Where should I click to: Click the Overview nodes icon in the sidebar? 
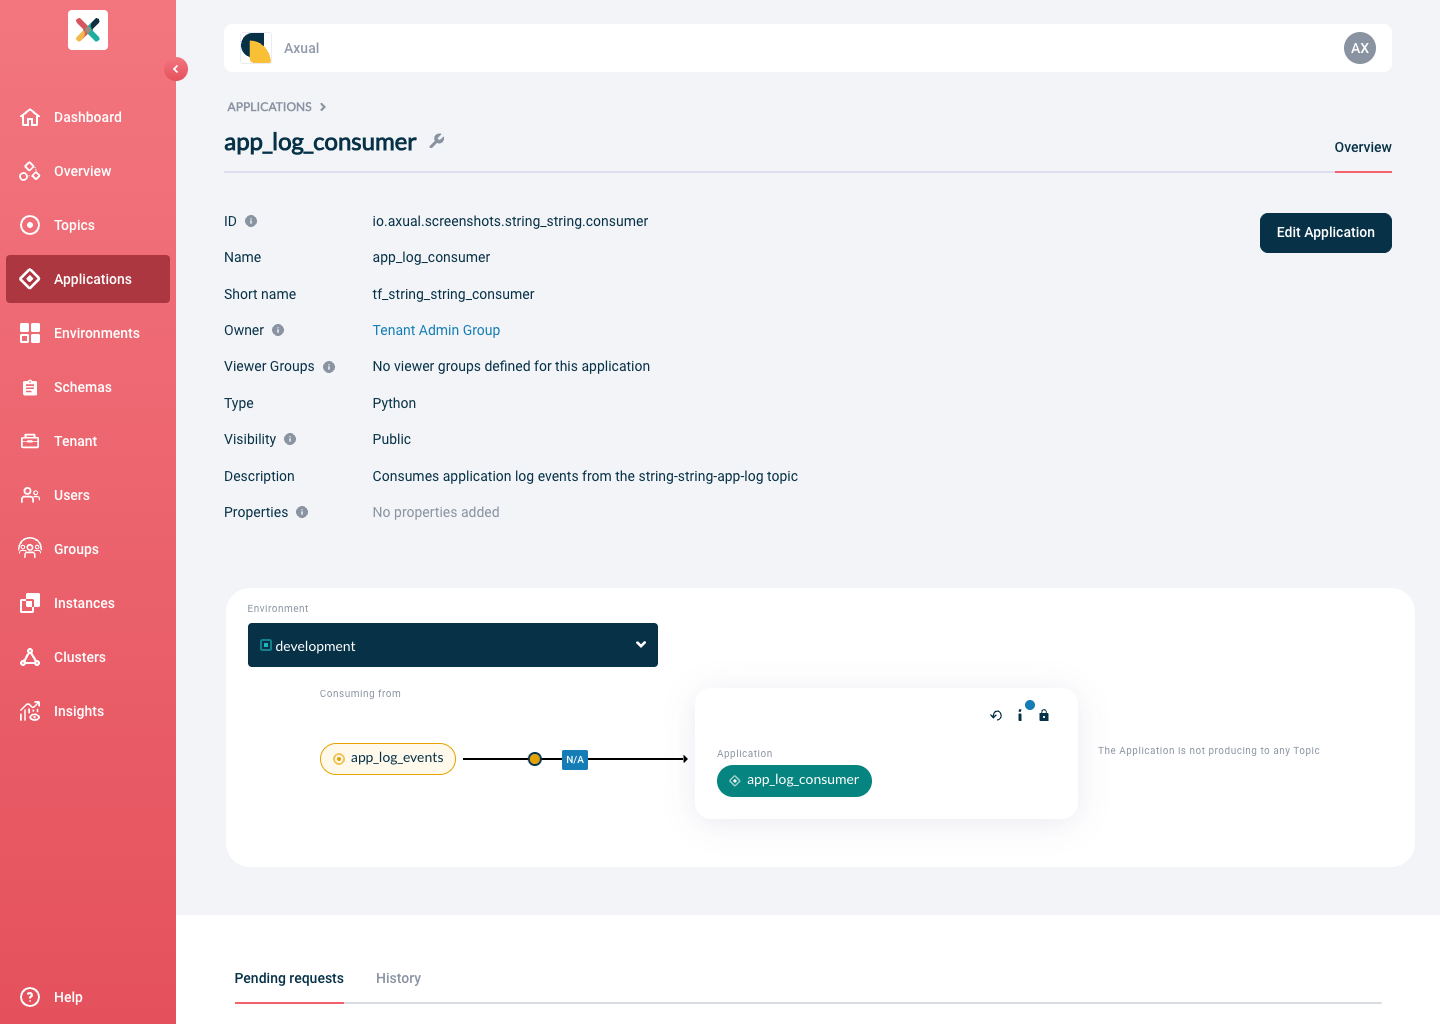point(30,171)
